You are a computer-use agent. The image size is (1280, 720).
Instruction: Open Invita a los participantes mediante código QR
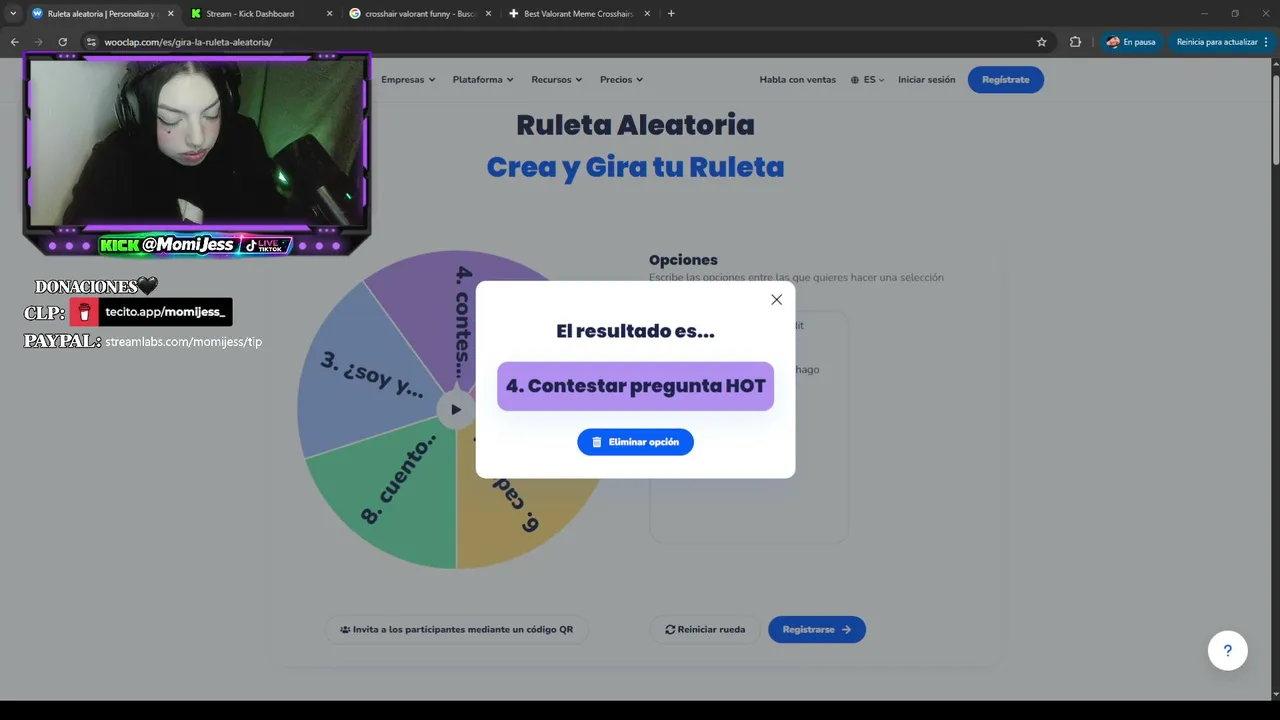click(x=456, y=630)
